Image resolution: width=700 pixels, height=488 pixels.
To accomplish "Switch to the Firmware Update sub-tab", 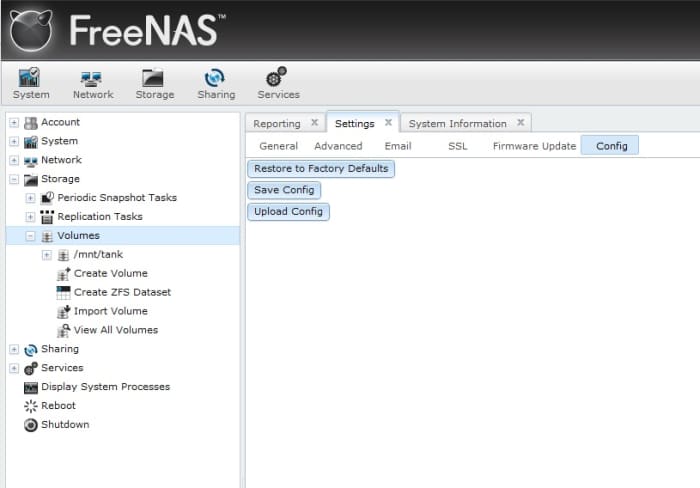I will [534, 146].
